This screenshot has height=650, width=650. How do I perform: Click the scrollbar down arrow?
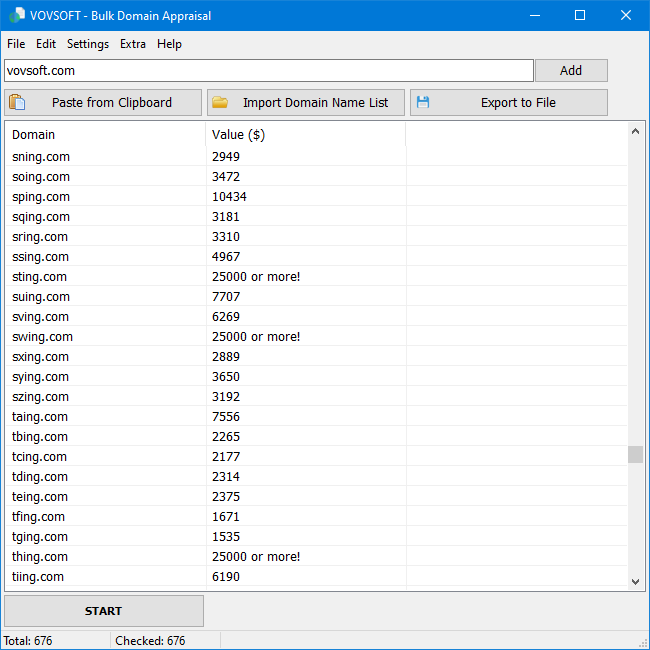(635, 582)
